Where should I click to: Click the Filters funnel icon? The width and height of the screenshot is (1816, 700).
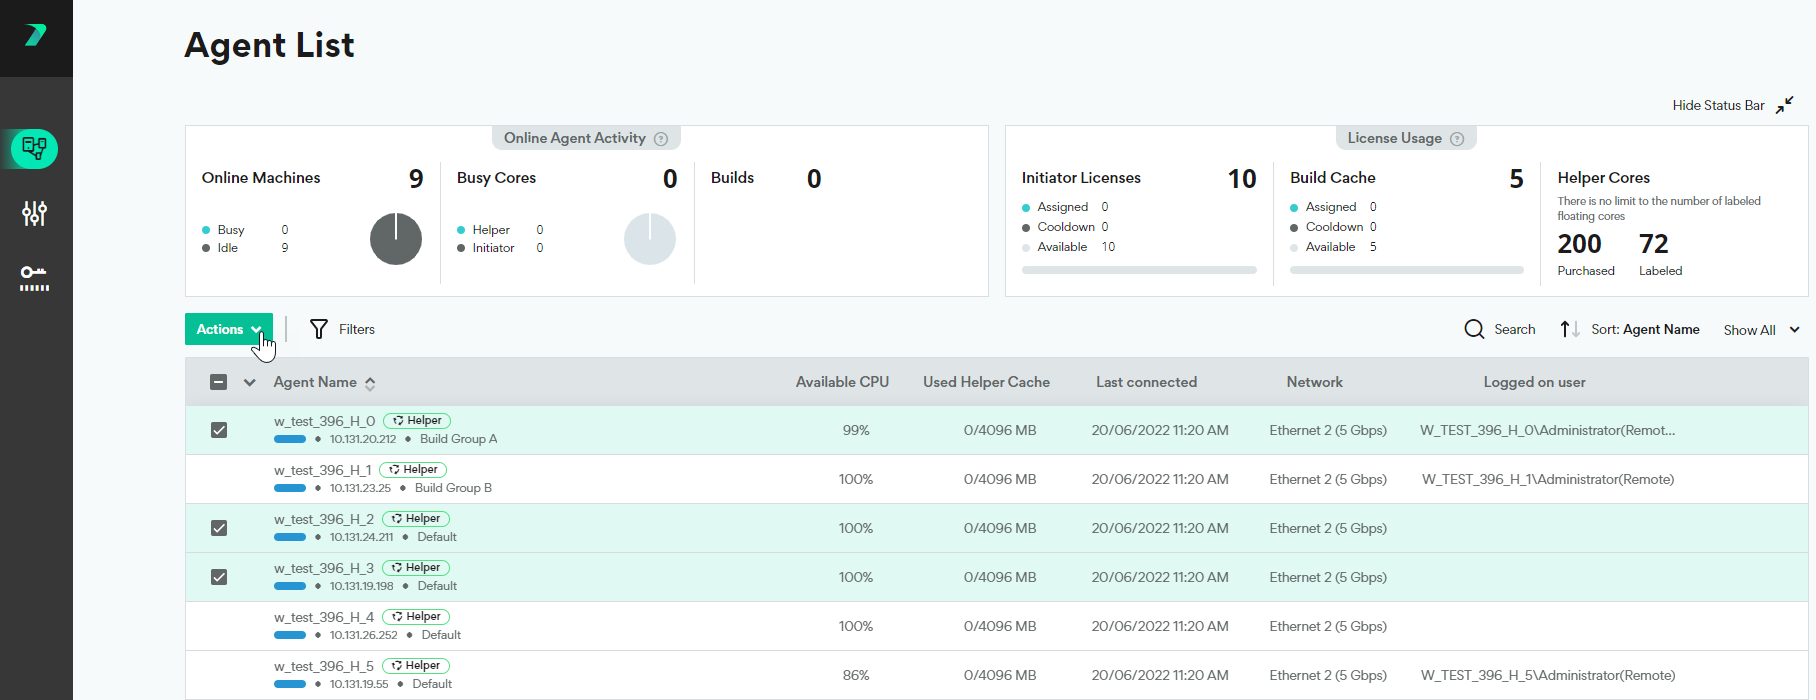click(x=319, y=329)
